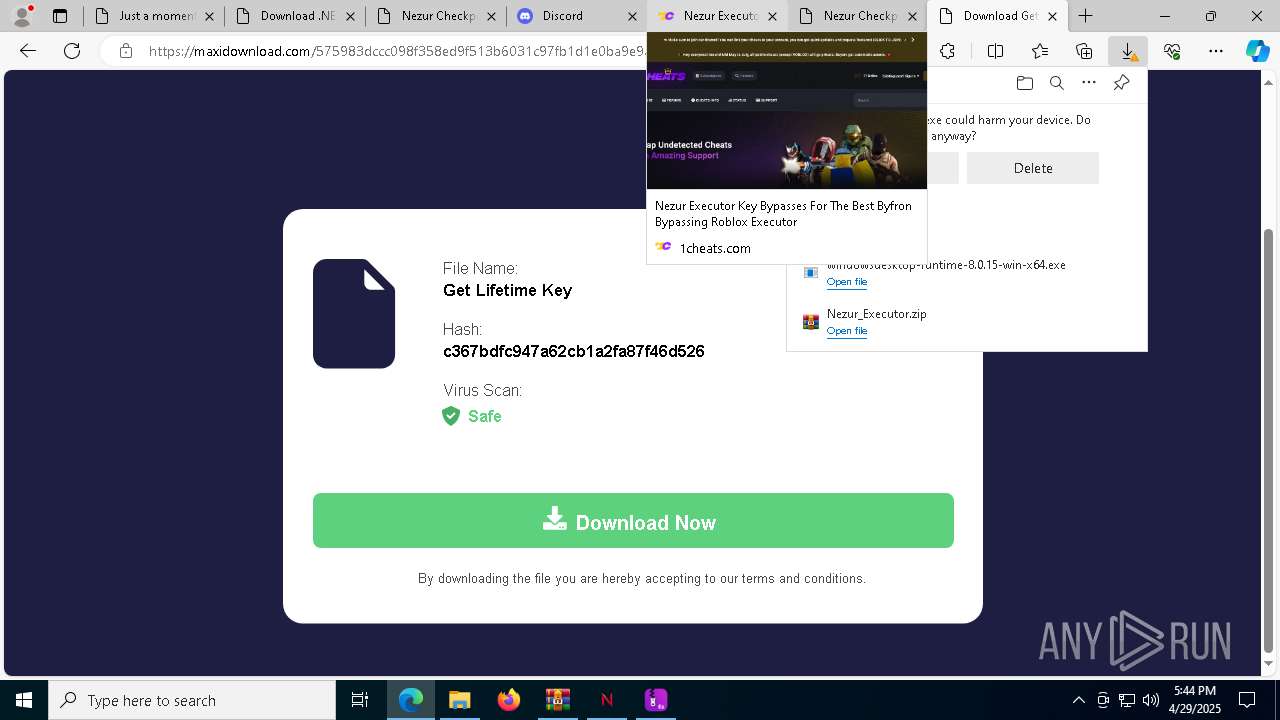Select Nezur_Executor.zip download entry
This screenshot has height=720, width=1280.
pos(967,321)
